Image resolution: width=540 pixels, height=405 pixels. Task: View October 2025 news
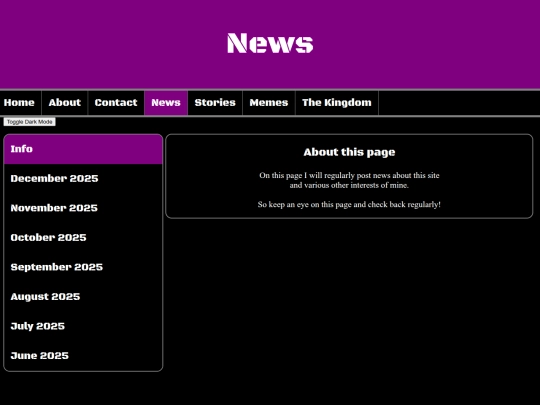(83, 238)
